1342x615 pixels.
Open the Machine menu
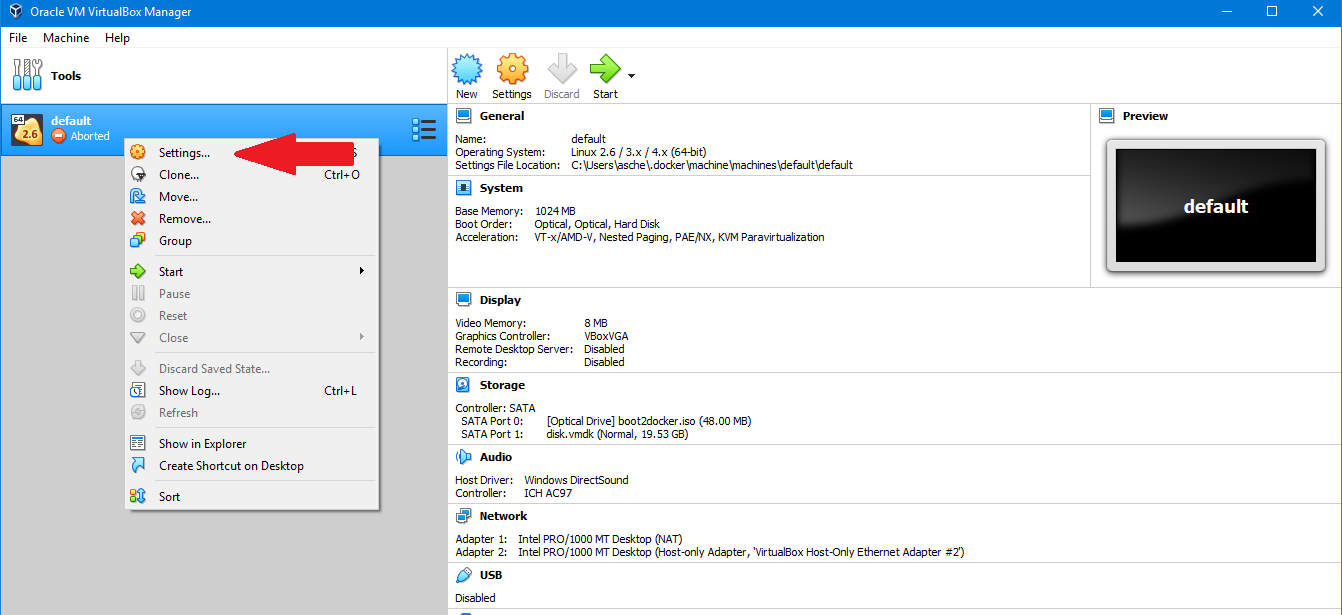coord(66,38)
